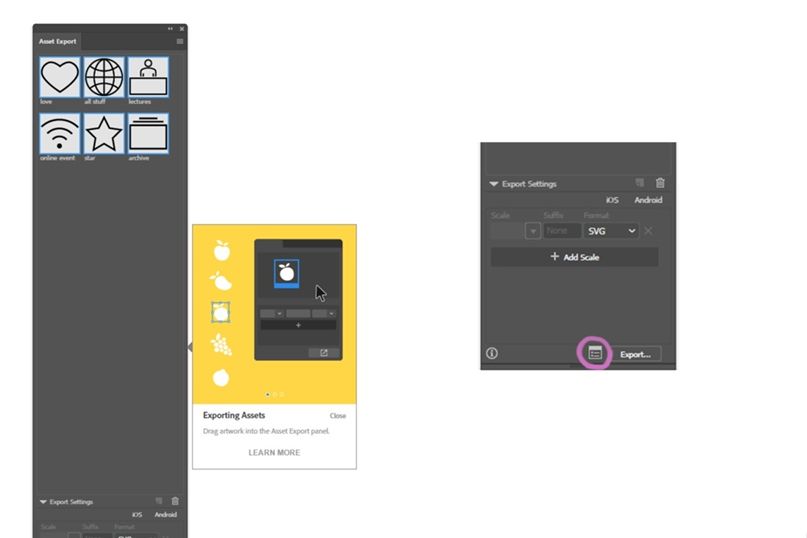
Task: Click the info icon beside Export
Action: 492,353
